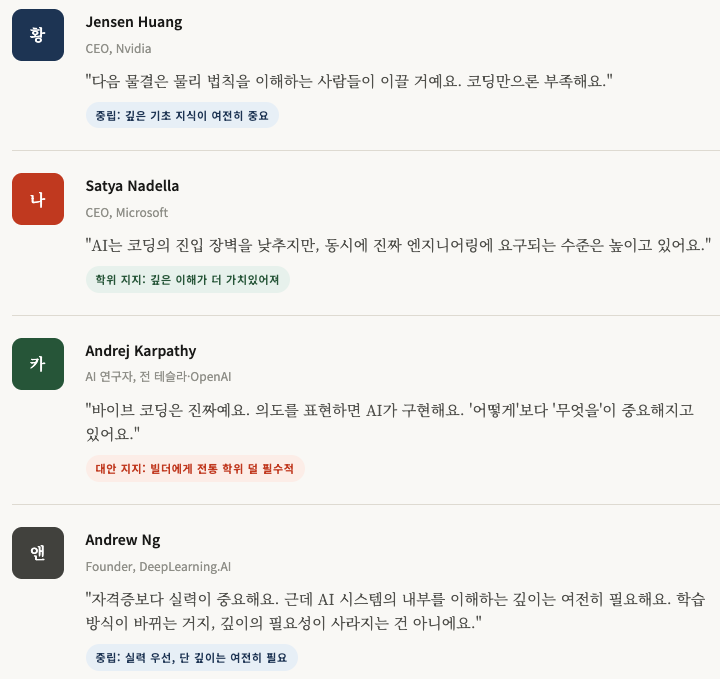The image size is (720, 679).
Task: Open the Jensen Huang name heading
Action: (x=134, y=22)
